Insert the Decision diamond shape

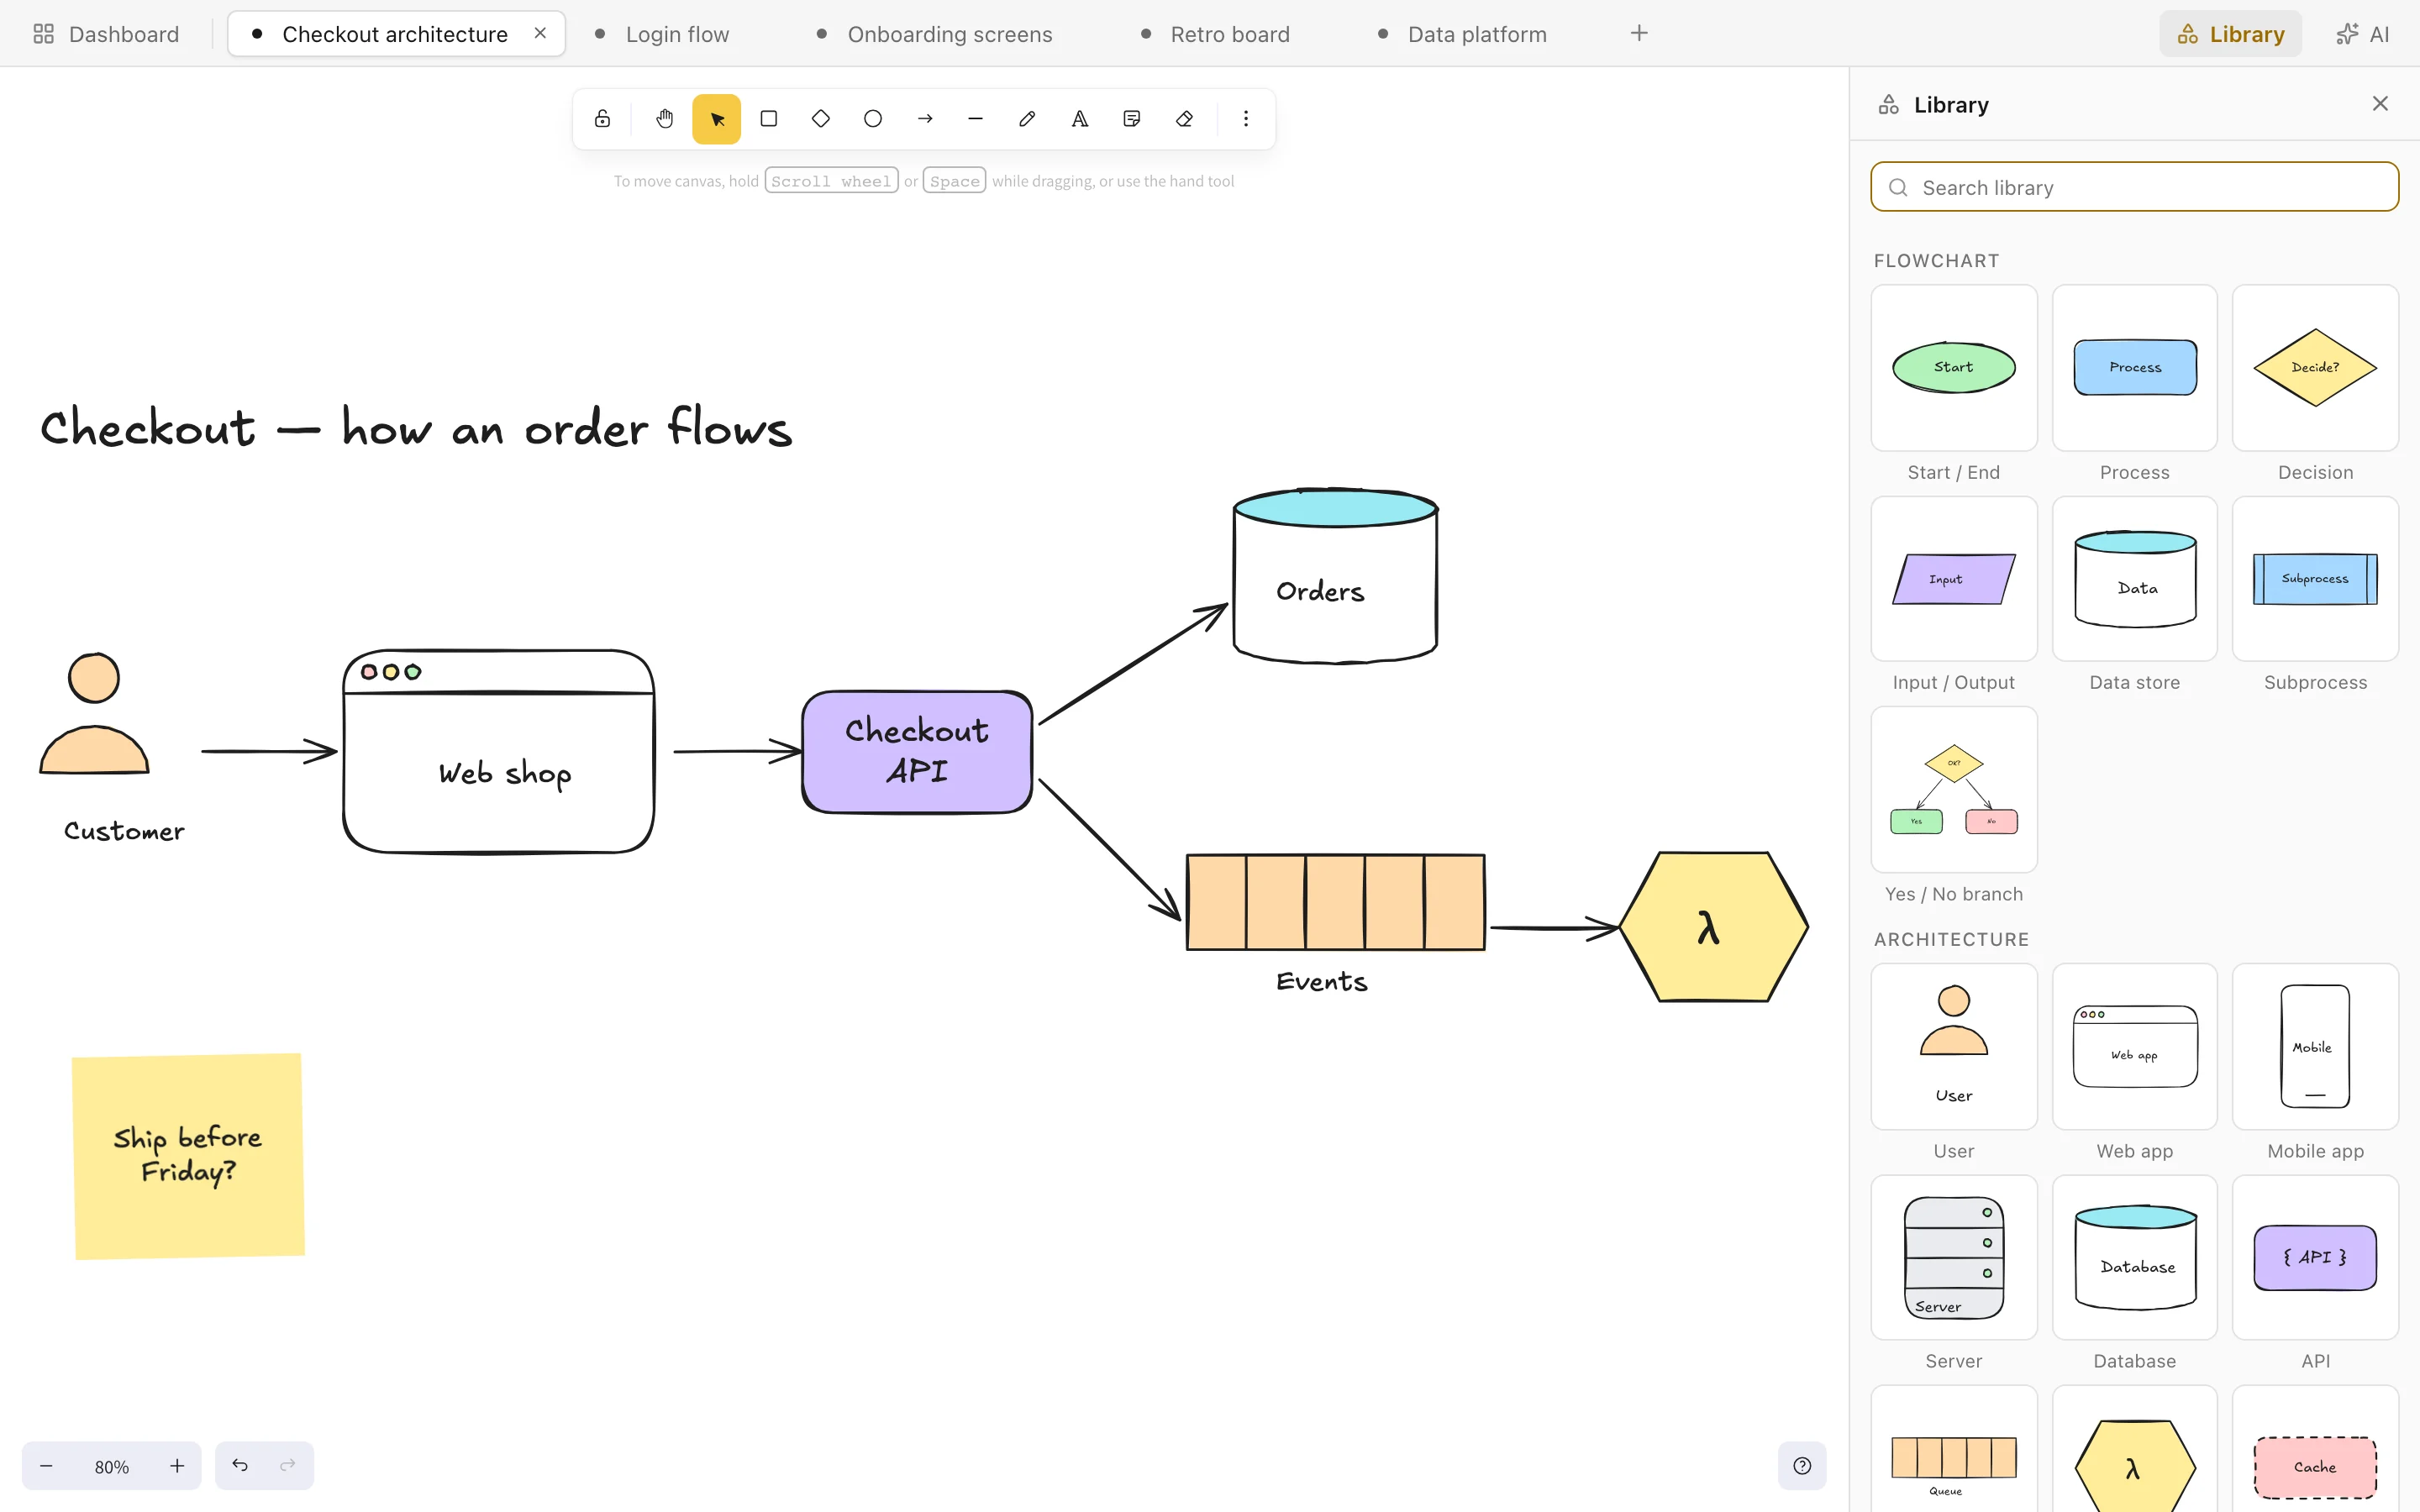[x=2315, y=368]
